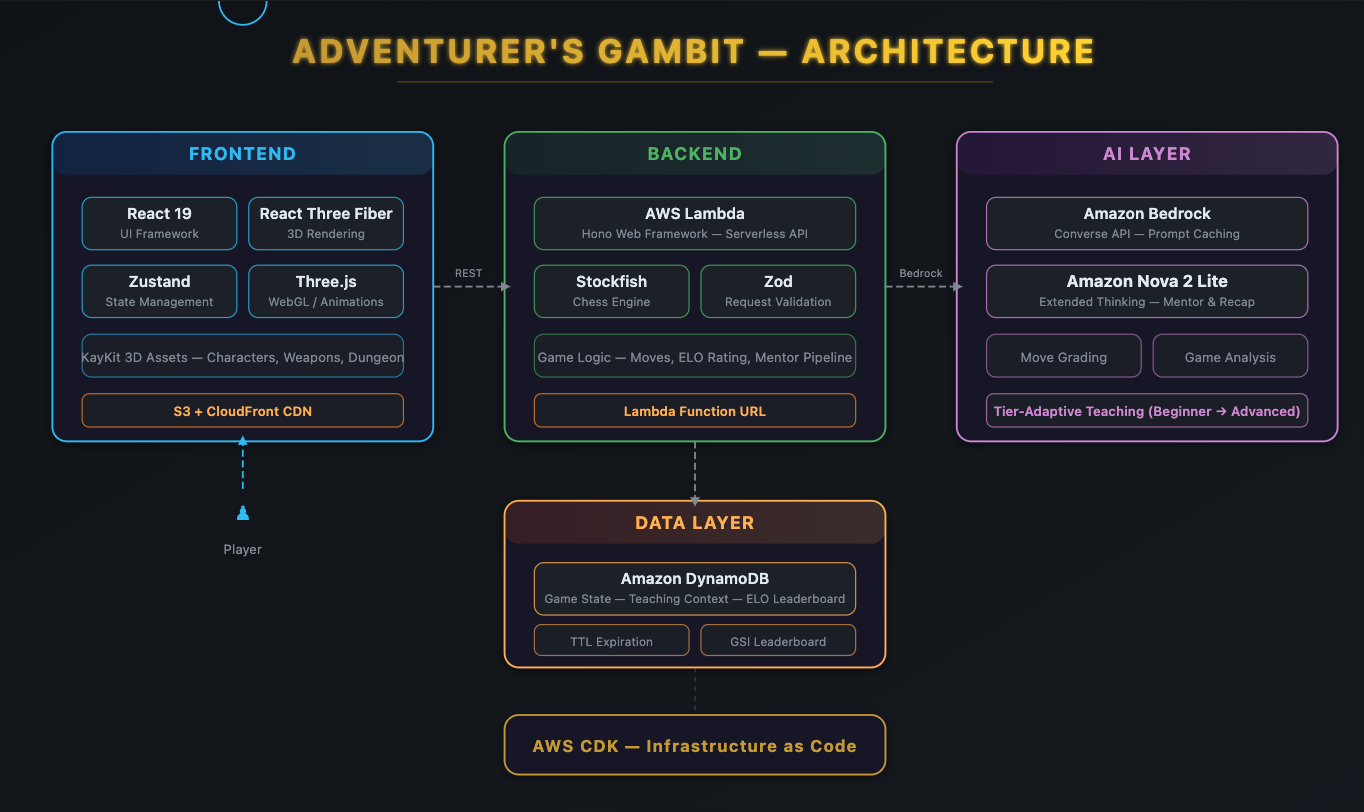Select the Stockfish Chess Engine box
Screen dimensions: 1364x812
pyautogui.click(x=611, y=291)
